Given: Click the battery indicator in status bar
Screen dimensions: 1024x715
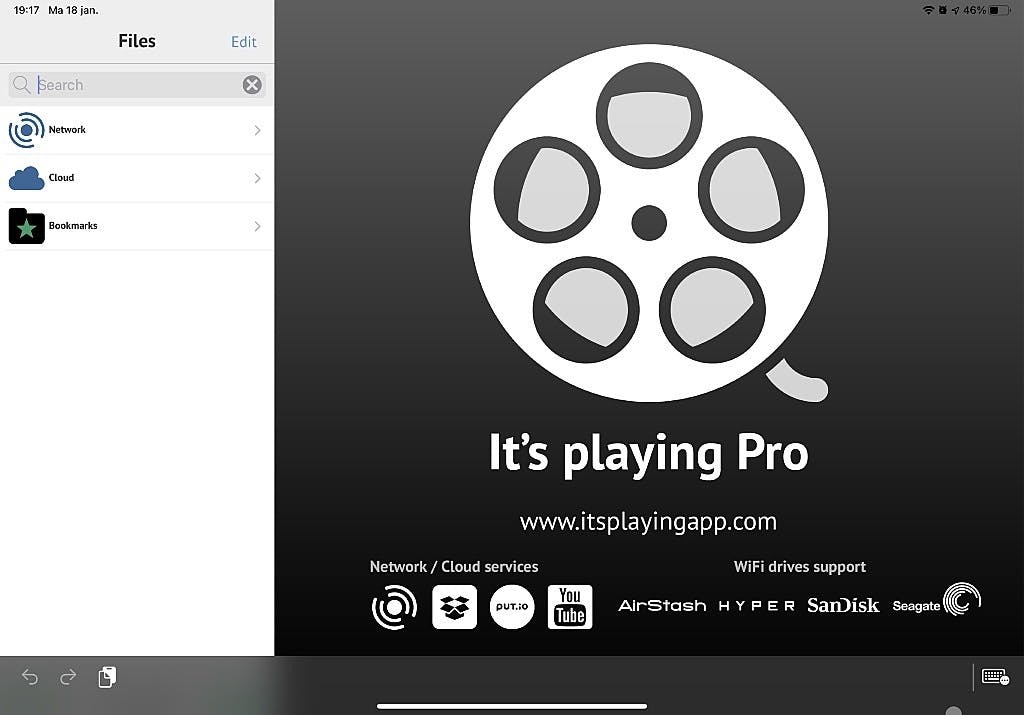Looking at the screenshot, I should 1000,10.
